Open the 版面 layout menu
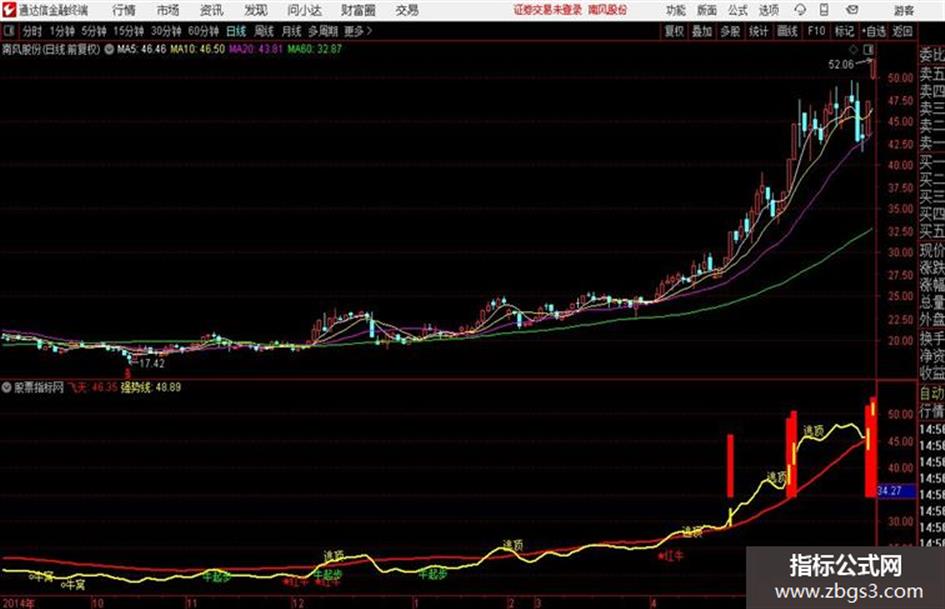This screenshot has width=945, height=609. coord(707,10)
